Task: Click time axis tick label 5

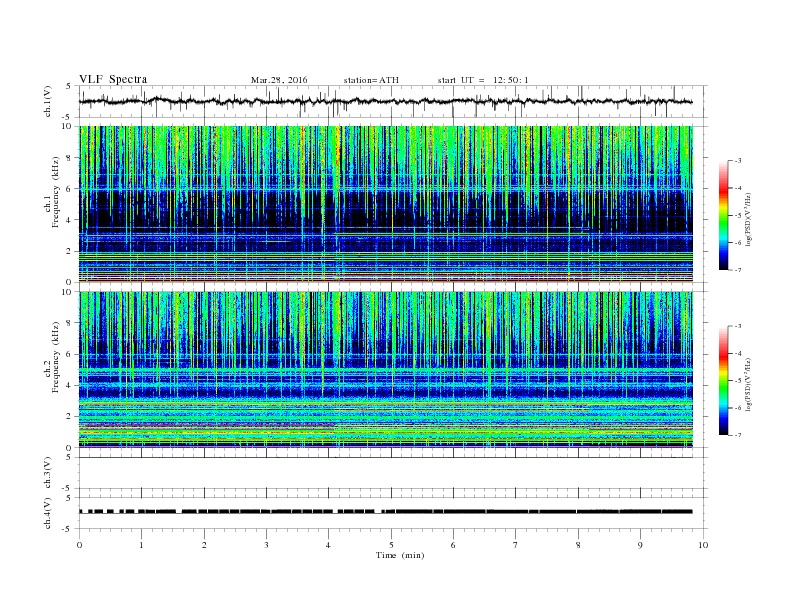Action: pos(391,545)
